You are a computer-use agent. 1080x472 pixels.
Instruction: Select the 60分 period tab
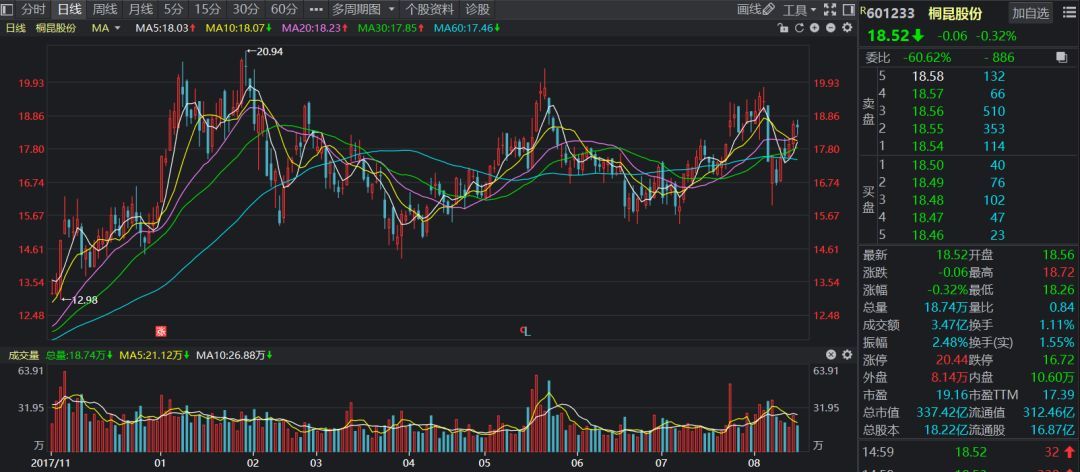tap(284, 9)
